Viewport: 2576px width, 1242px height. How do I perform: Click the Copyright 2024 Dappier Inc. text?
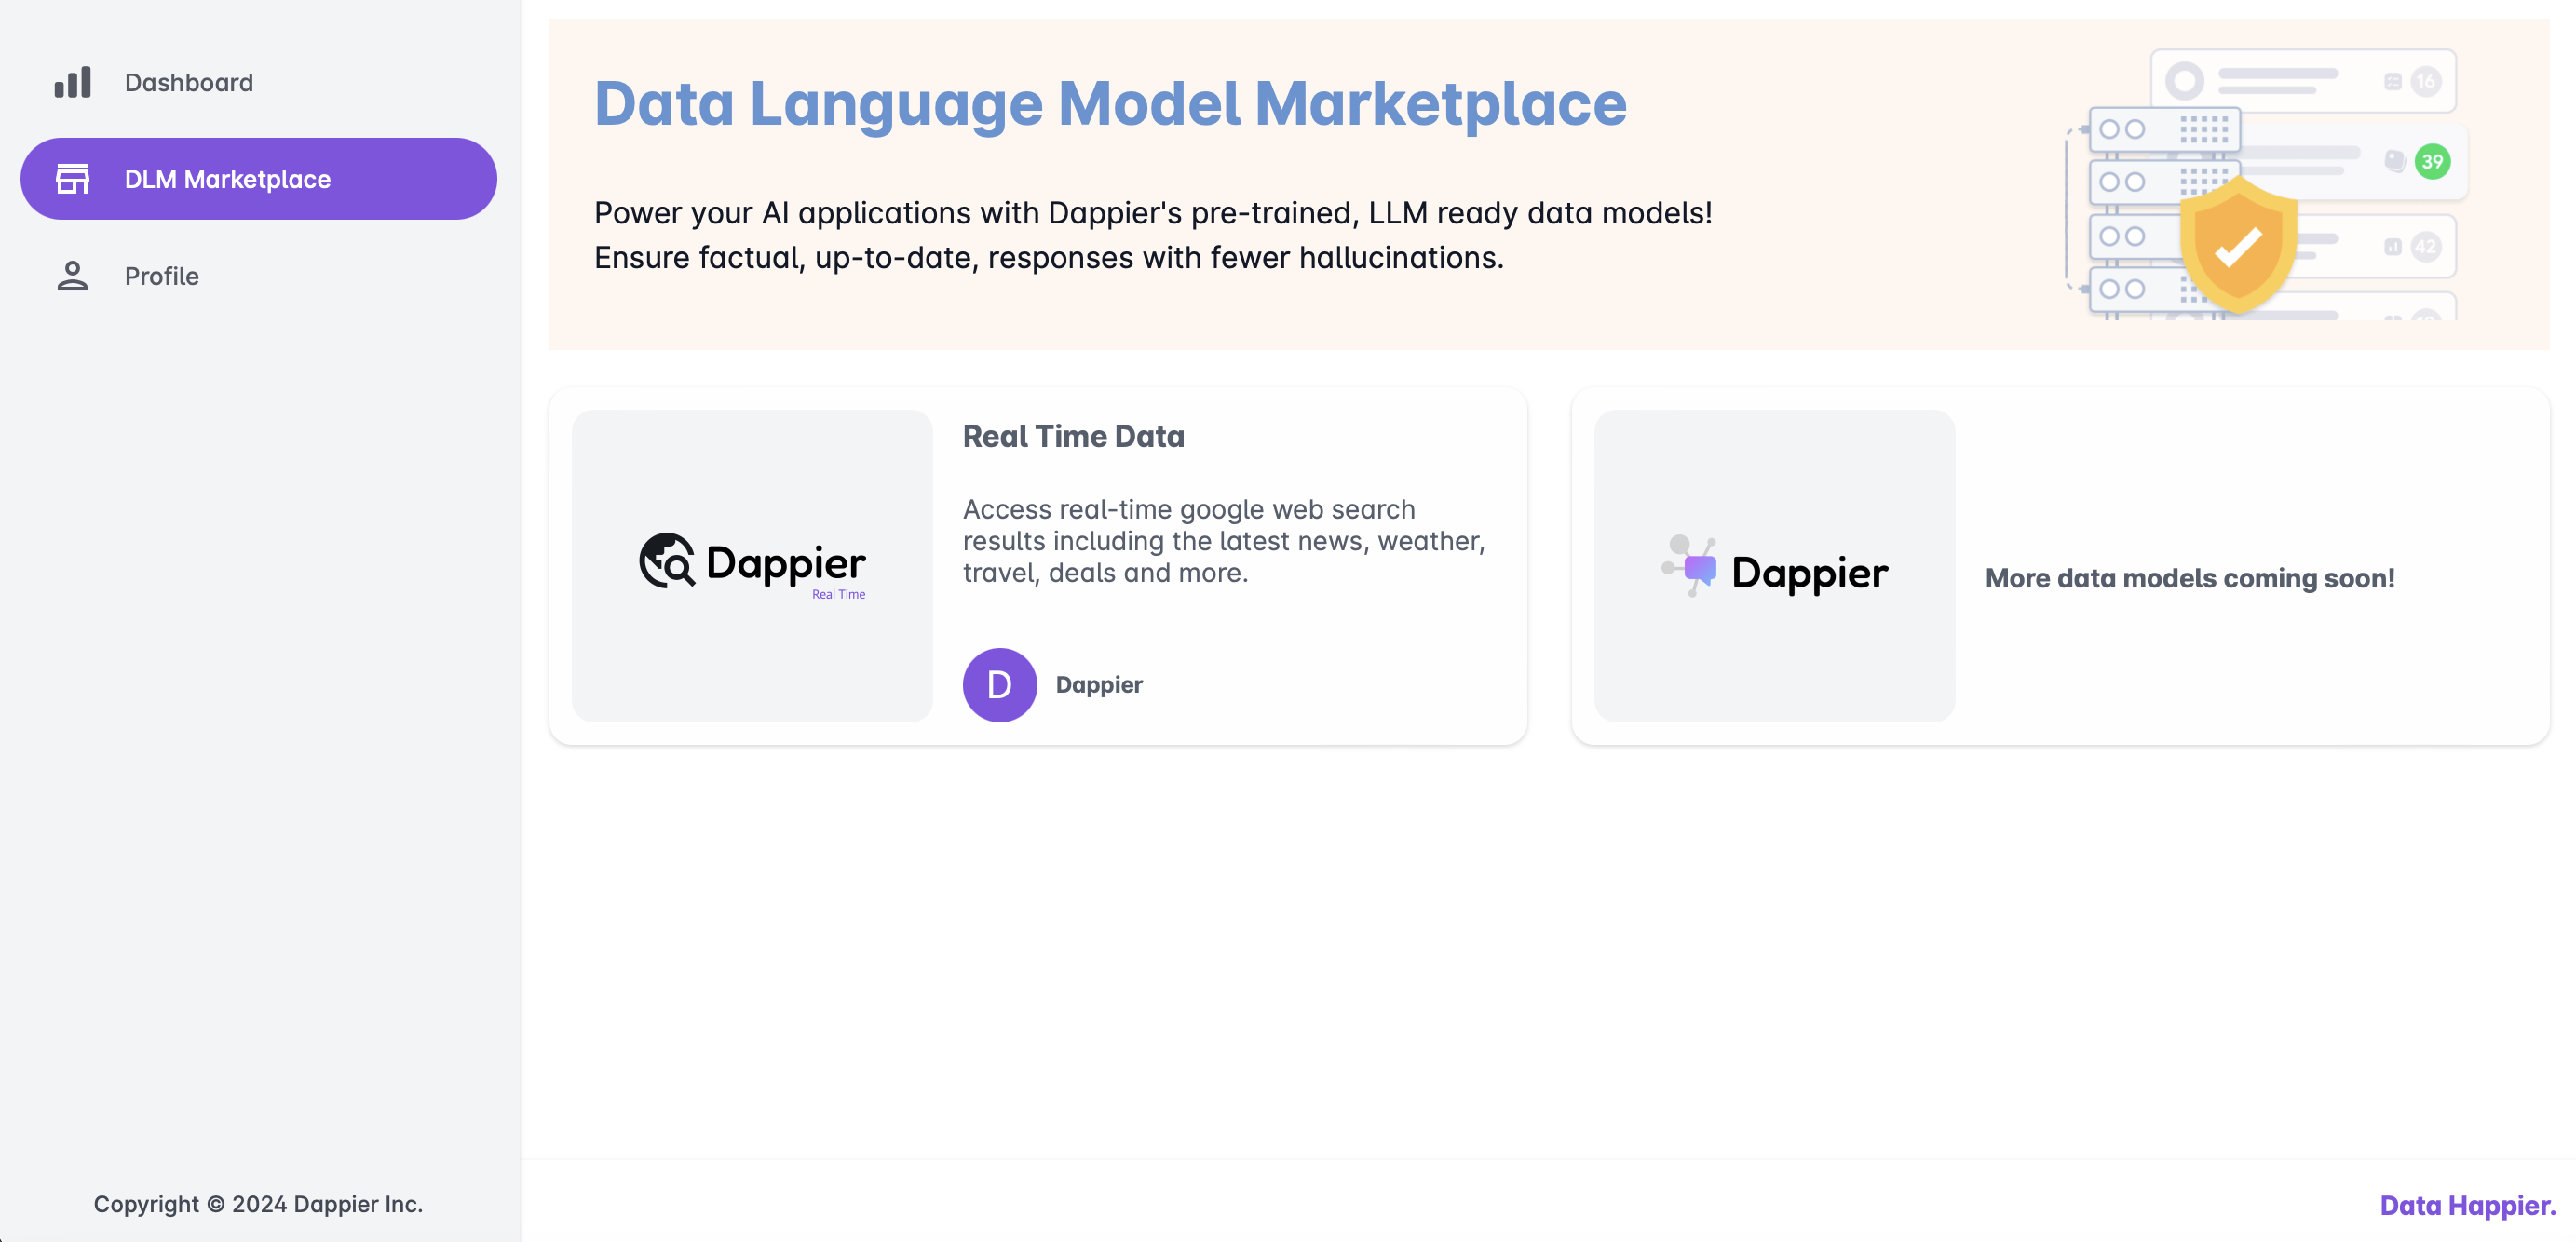[258, 1204]
